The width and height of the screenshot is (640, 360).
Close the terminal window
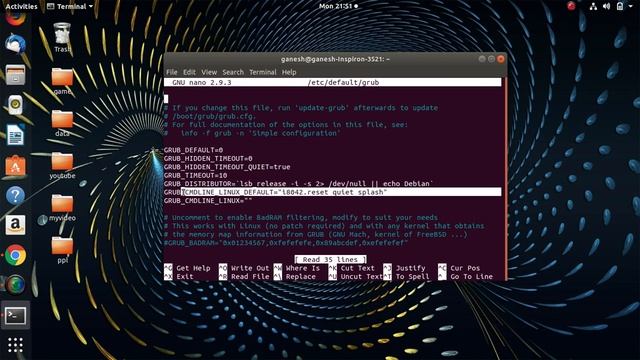(x=501, y=59)
